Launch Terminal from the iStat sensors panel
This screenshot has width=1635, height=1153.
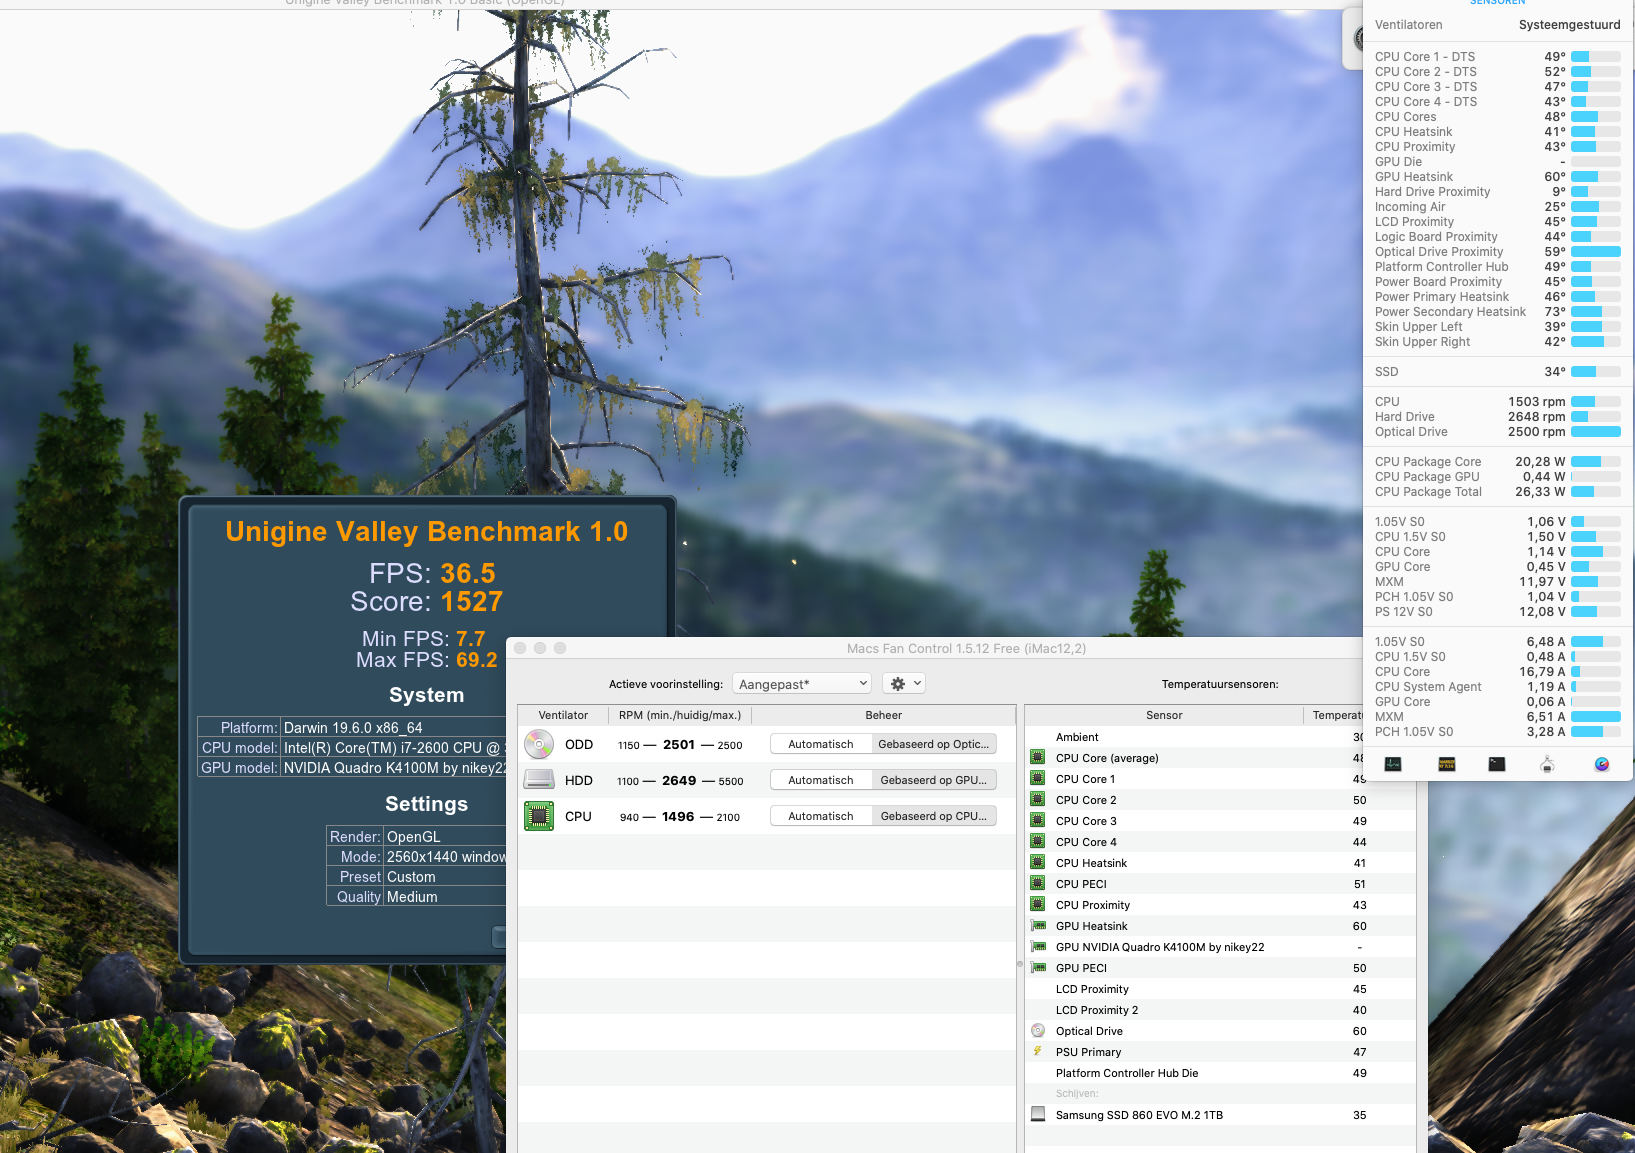pos(1497,764)
